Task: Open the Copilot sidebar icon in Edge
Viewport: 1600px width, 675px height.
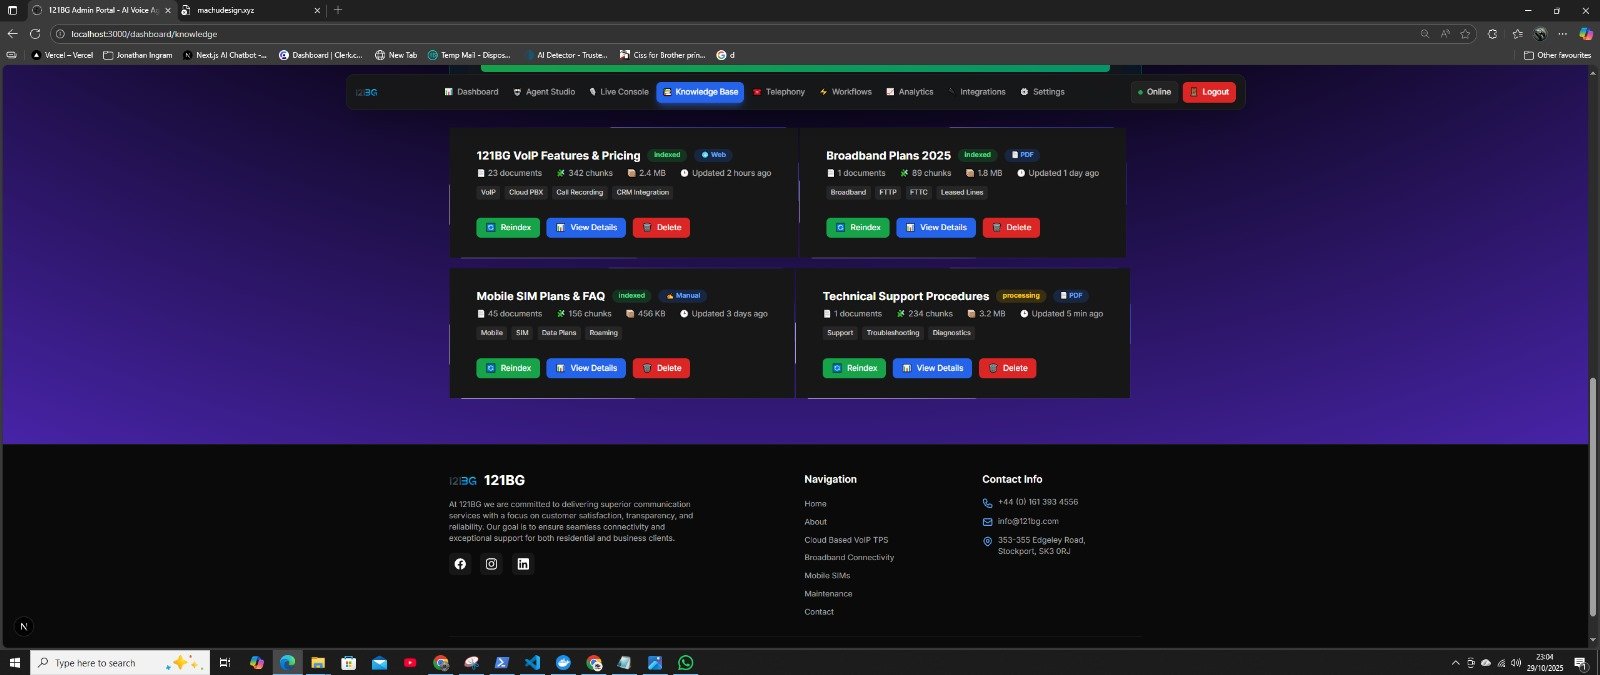Action: [1586, 34]
